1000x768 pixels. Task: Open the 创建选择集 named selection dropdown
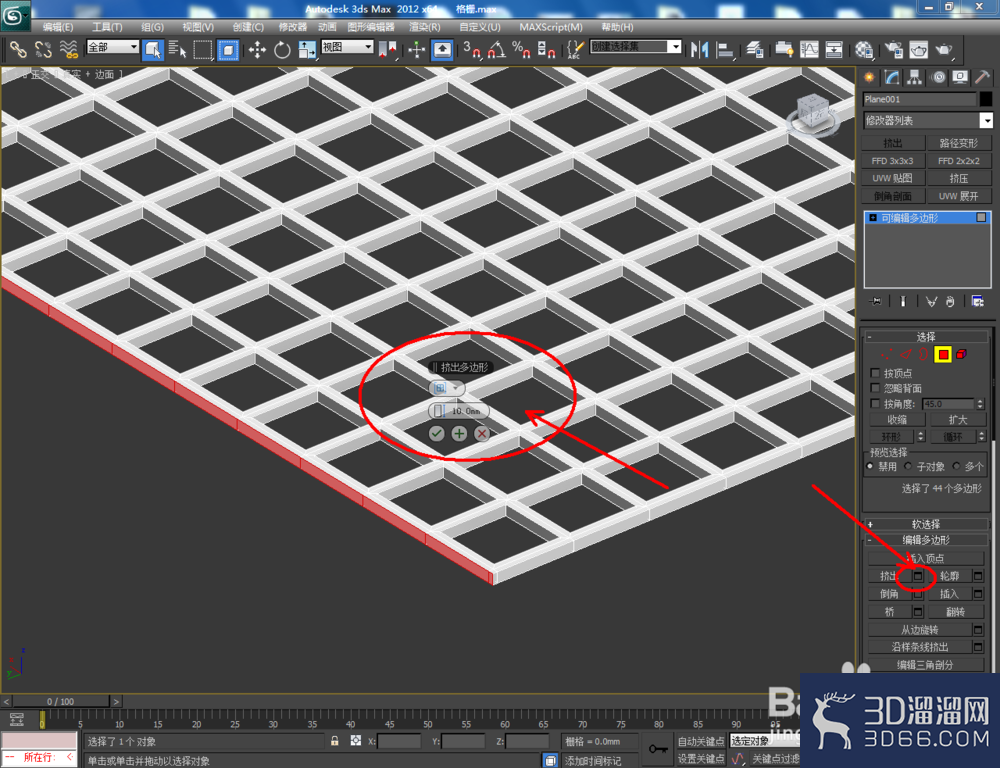pyautogui.click(x=635, y=47)
